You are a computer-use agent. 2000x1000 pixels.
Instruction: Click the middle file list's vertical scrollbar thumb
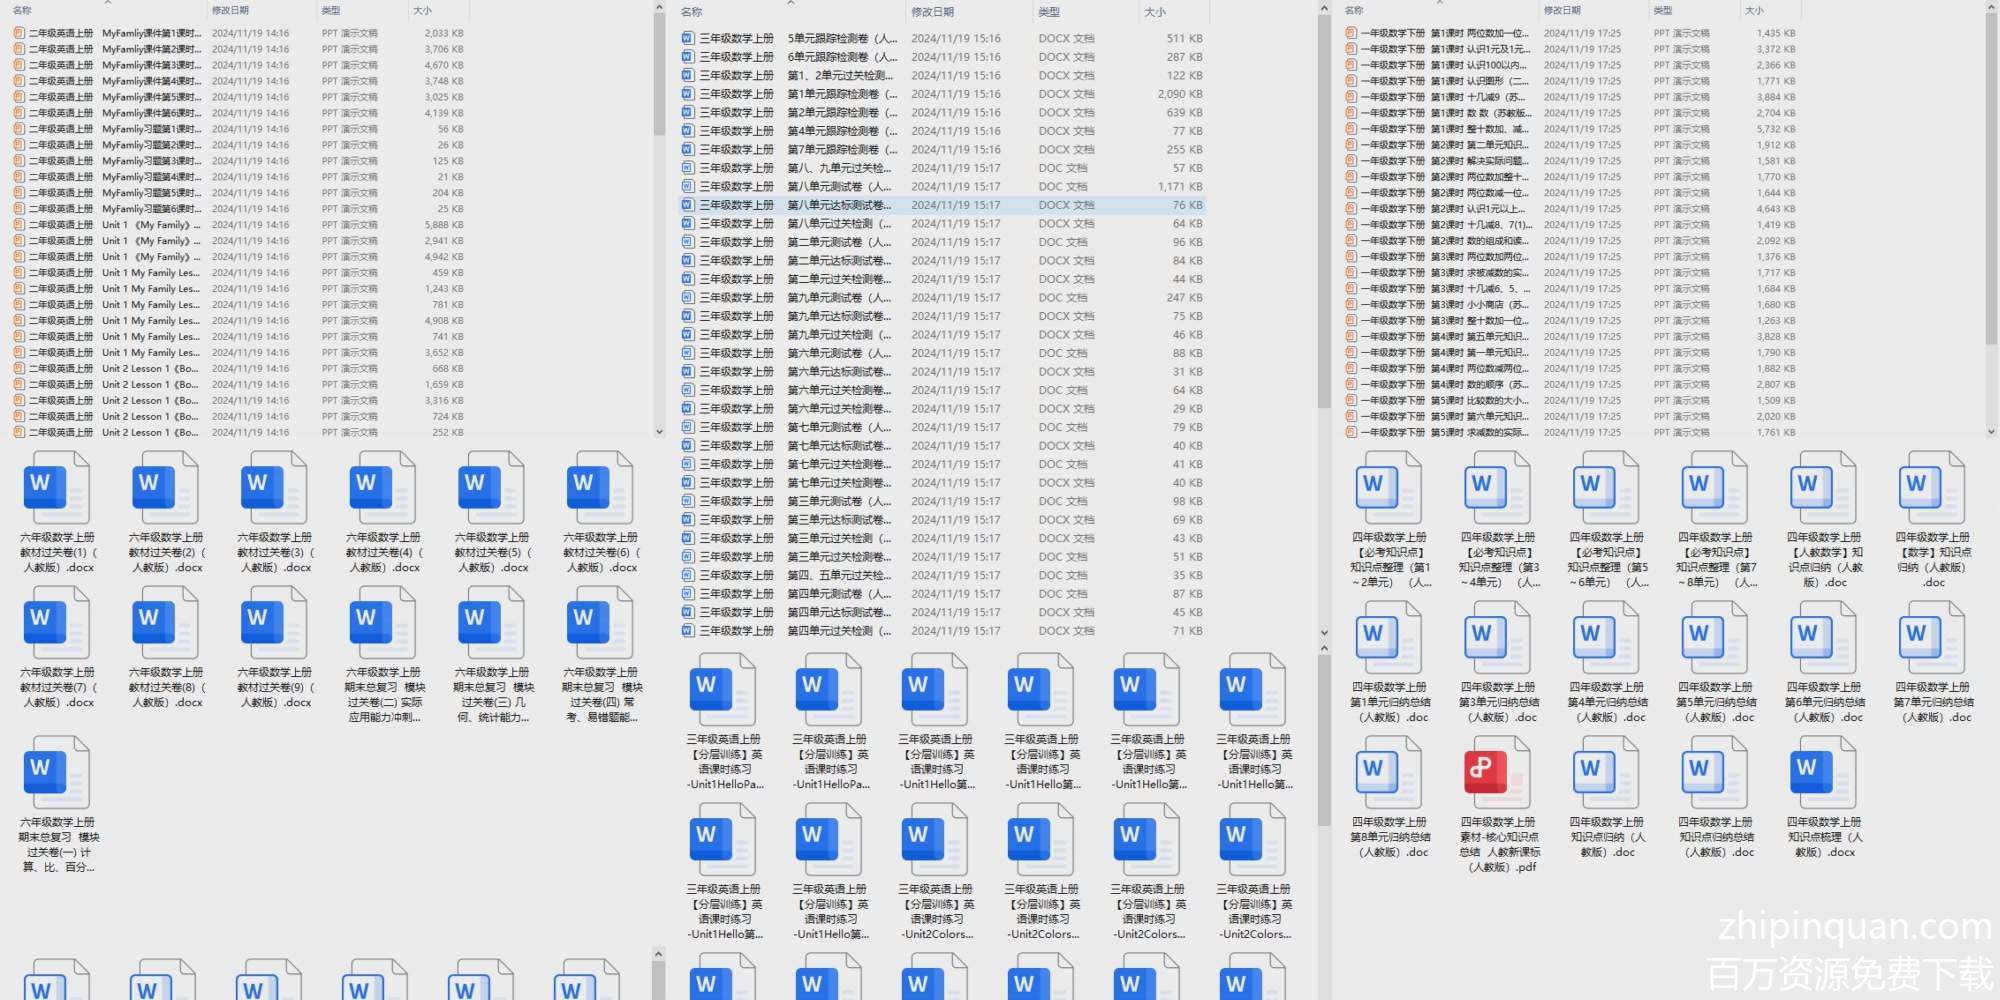point(1324,210)
